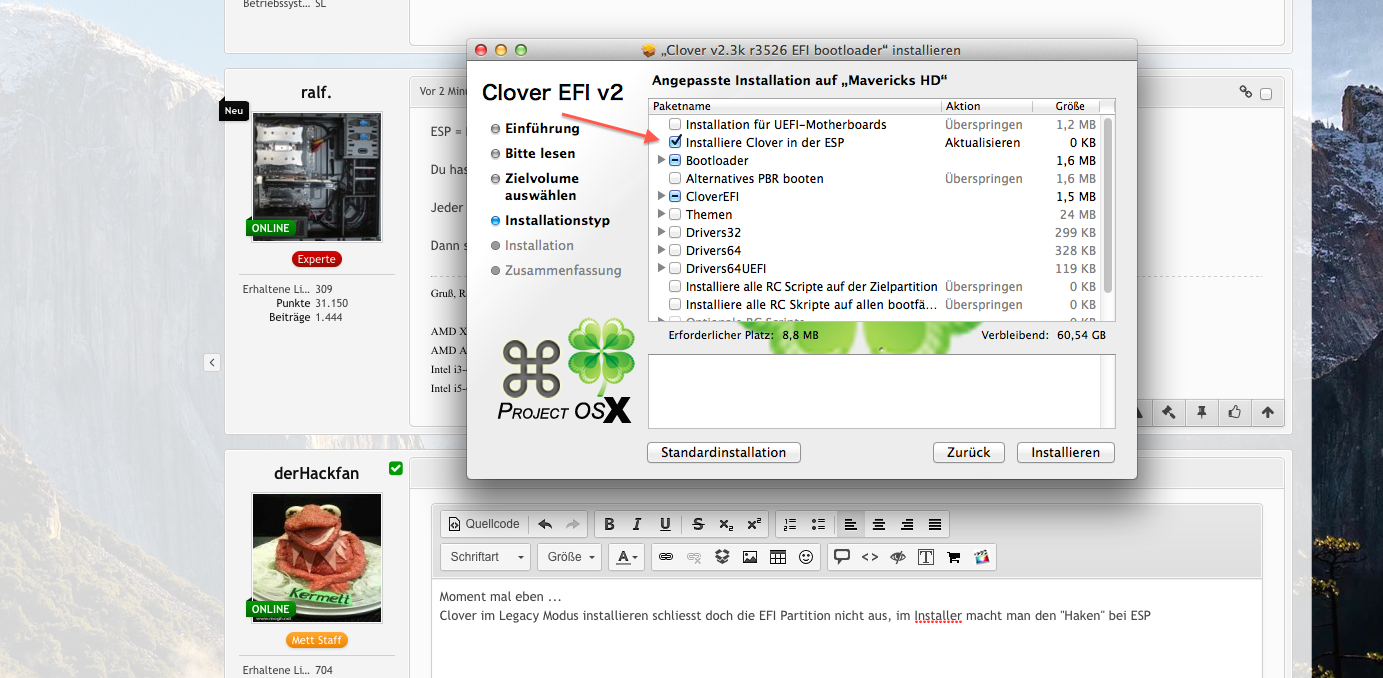Viewport: 1383px width, 678px height.
Task: Click the Installieren button
Action: pyautogui.click(x=1066, y=452)
